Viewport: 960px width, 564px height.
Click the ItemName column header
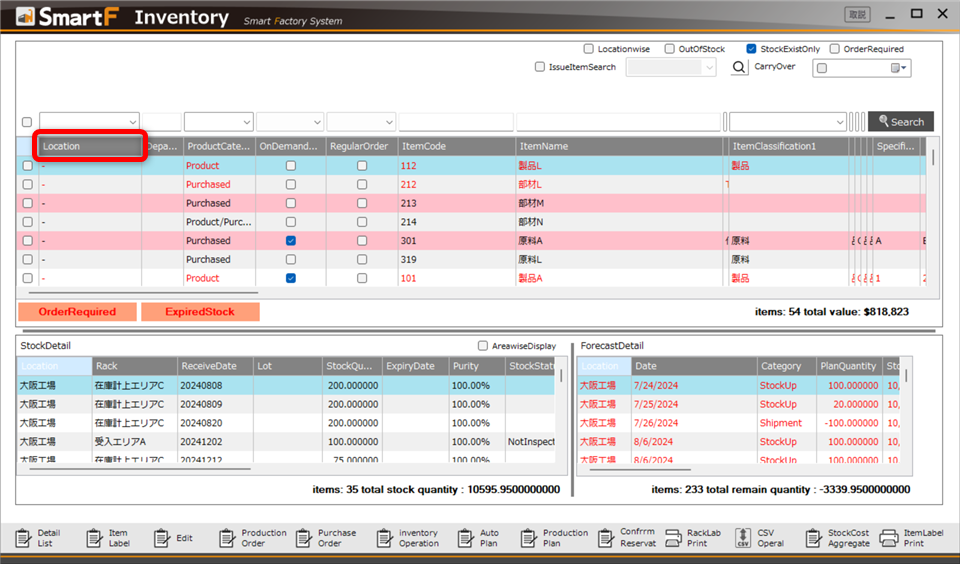620,146
